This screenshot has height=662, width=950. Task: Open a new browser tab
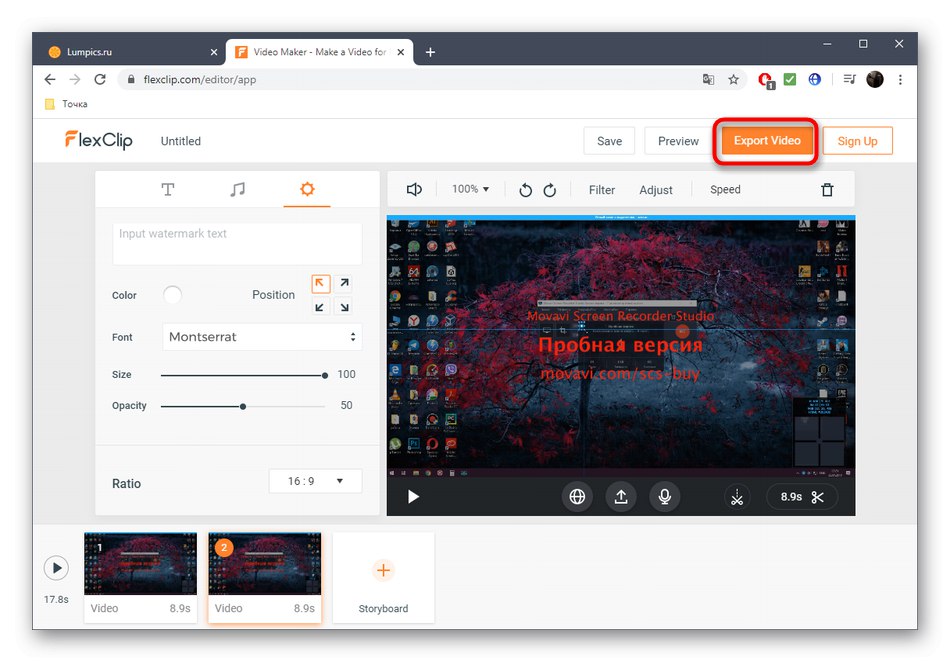tap(430, 52)
